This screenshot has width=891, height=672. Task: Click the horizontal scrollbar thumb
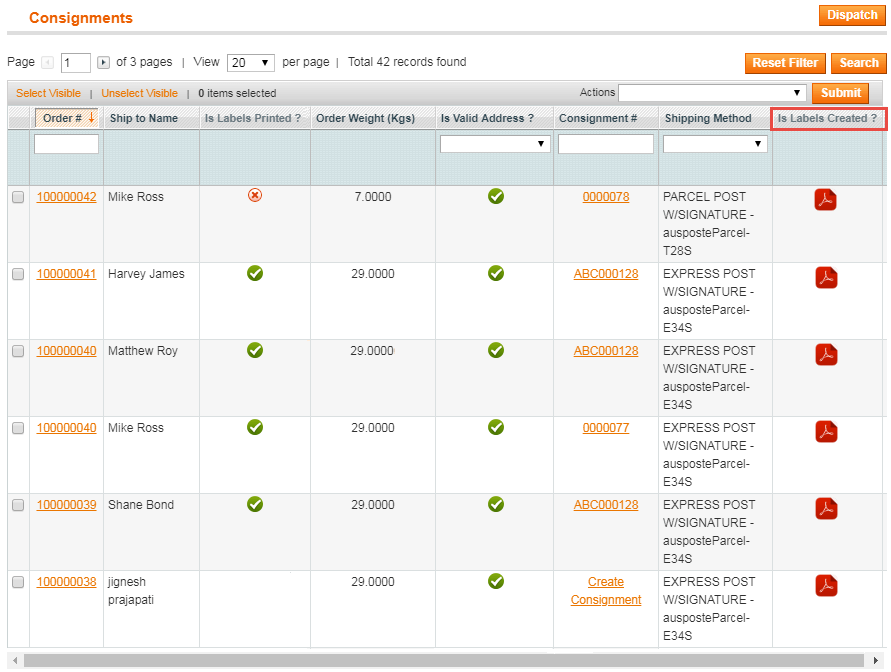click(x=444, y=660)
